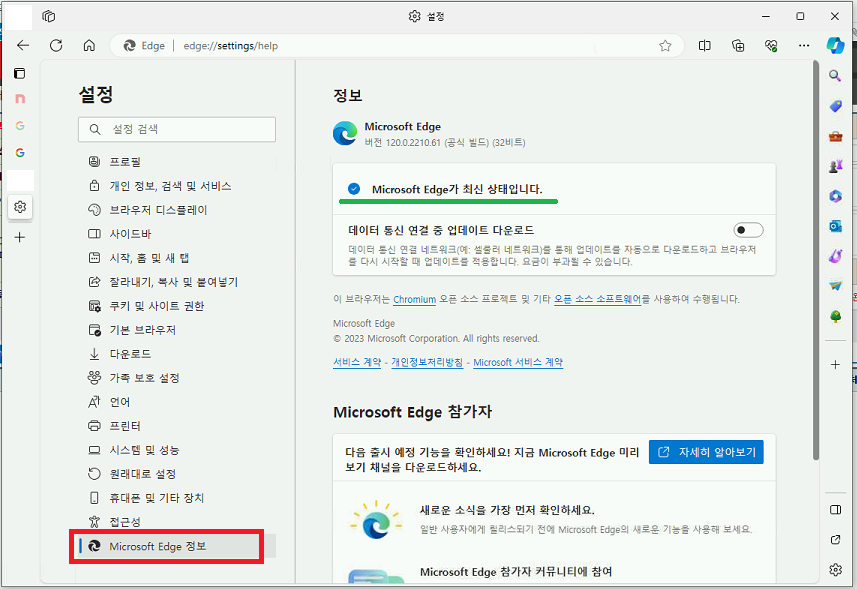Click the 설정 검색 search field
This screenshot has height=589, width=857.
coord(177,129)
